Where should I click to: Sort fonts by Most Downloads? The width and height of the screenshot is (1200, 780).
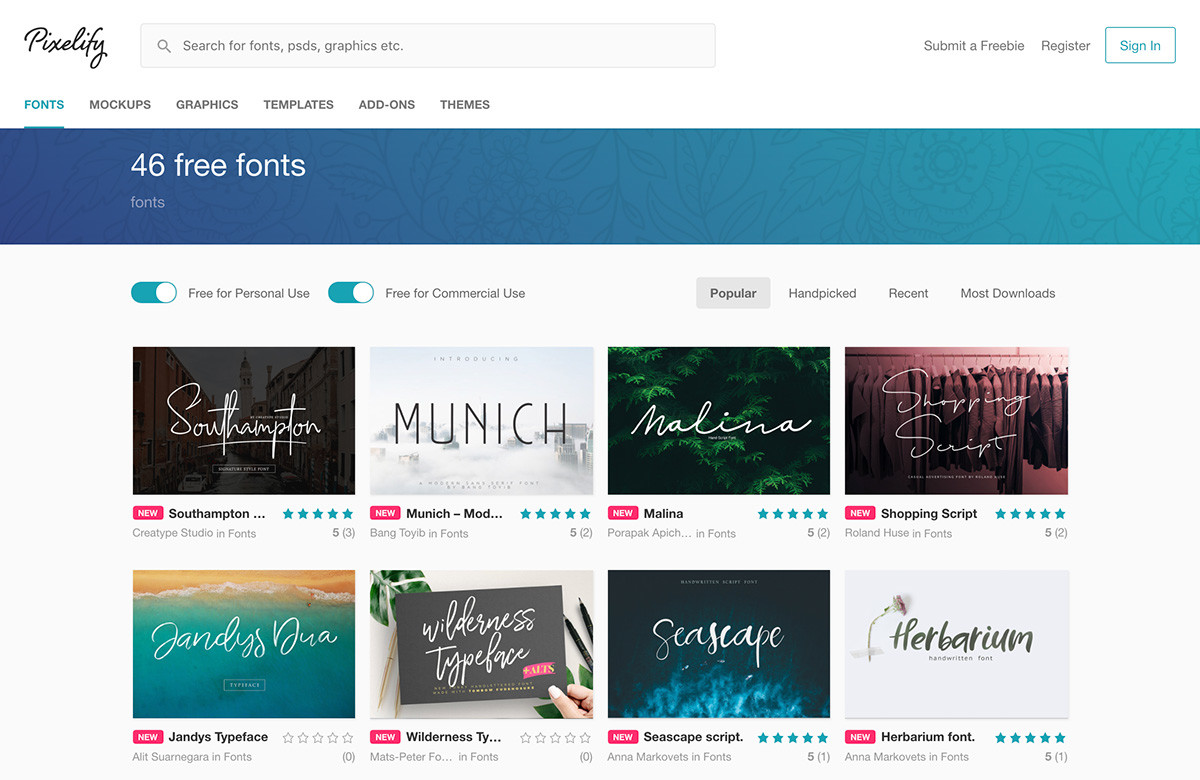point(1007,293)
